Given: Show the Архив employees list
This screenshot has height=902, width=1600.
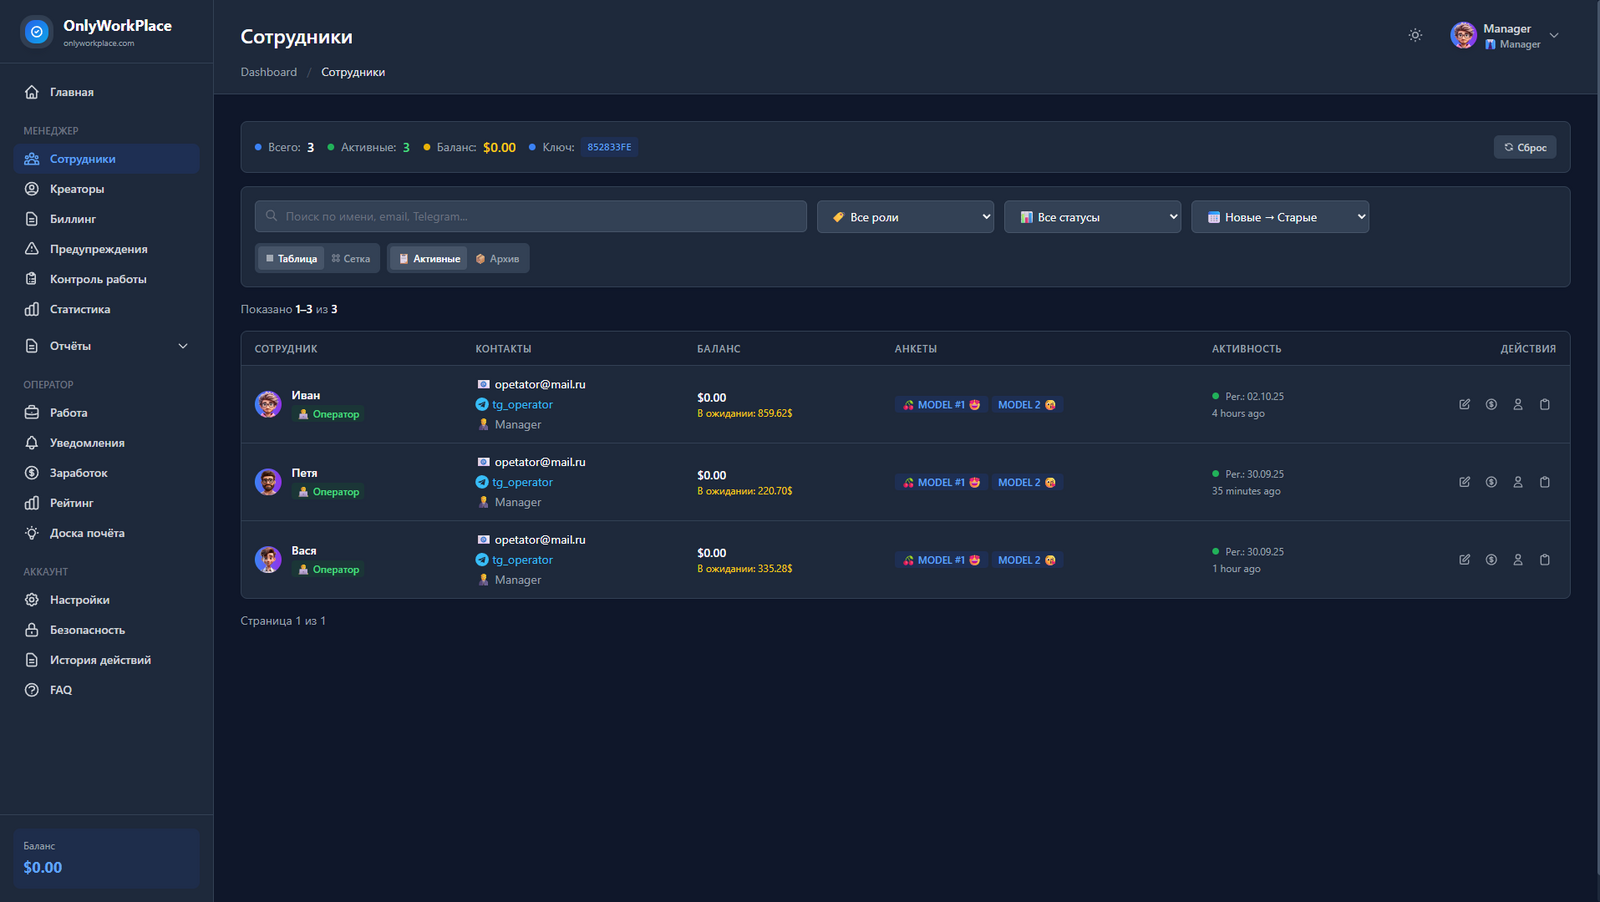Looking at the screenshot, I should pos(498,259).
